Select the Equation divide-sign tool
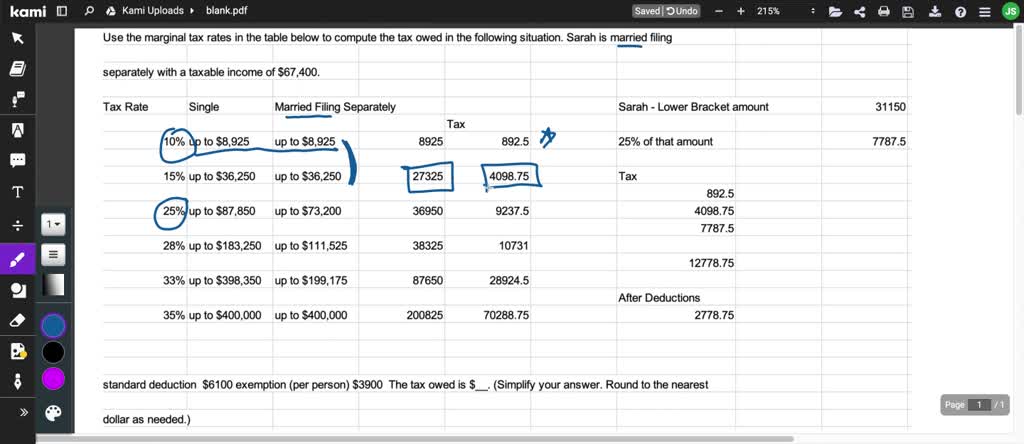 (18, 225)
